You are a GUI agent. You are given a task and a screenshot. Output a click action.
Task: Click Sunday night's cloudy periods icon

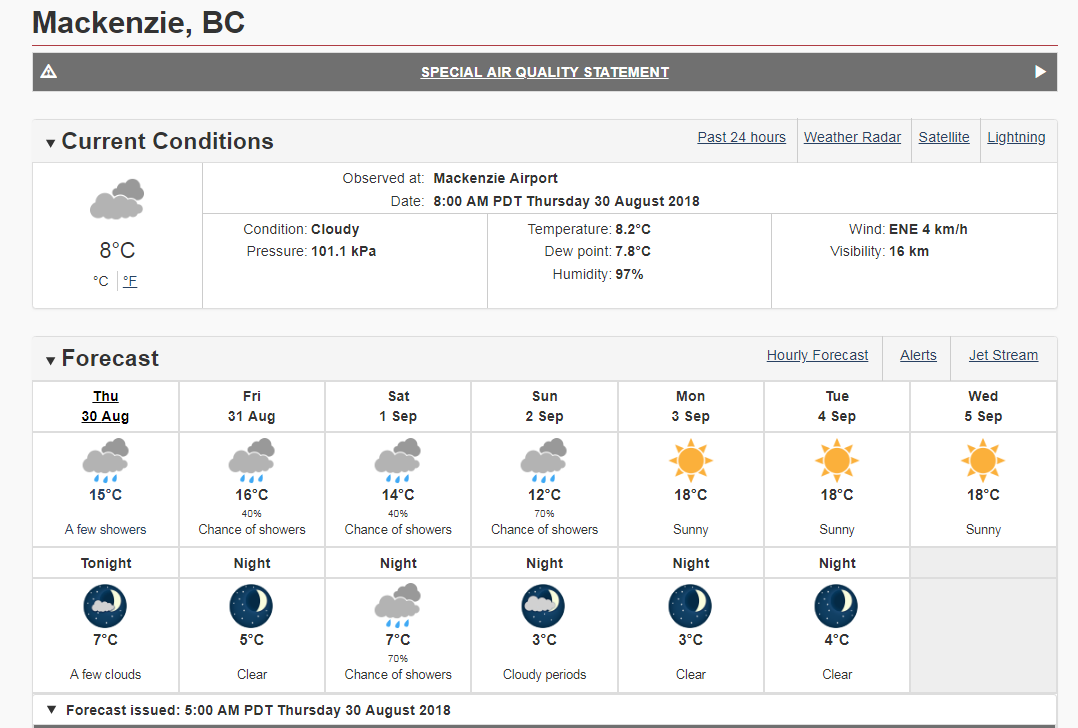544,606
